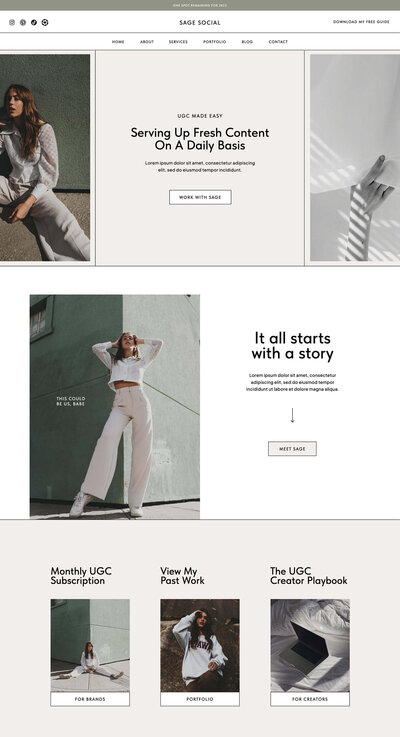Open the TikTok social icon
The height and width of the screenshot is (737, 400).
(34, 22)
